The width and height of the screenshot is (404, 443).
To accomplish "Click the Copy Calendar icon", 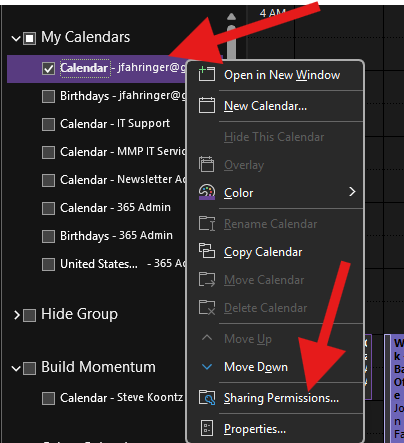I will (x=207, y=251).
